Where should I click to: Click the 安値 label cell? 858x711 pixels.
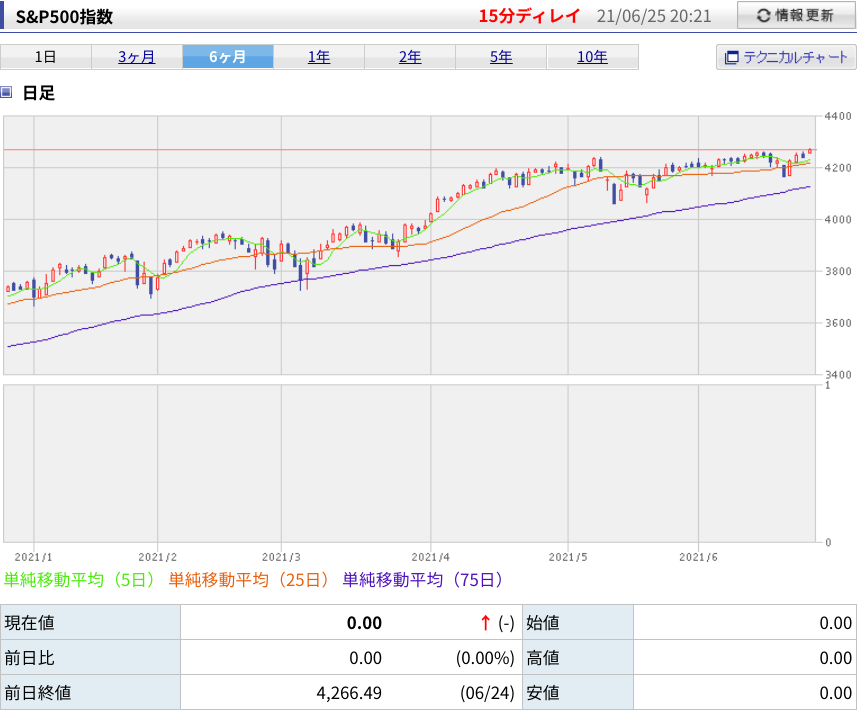[578, 693]
